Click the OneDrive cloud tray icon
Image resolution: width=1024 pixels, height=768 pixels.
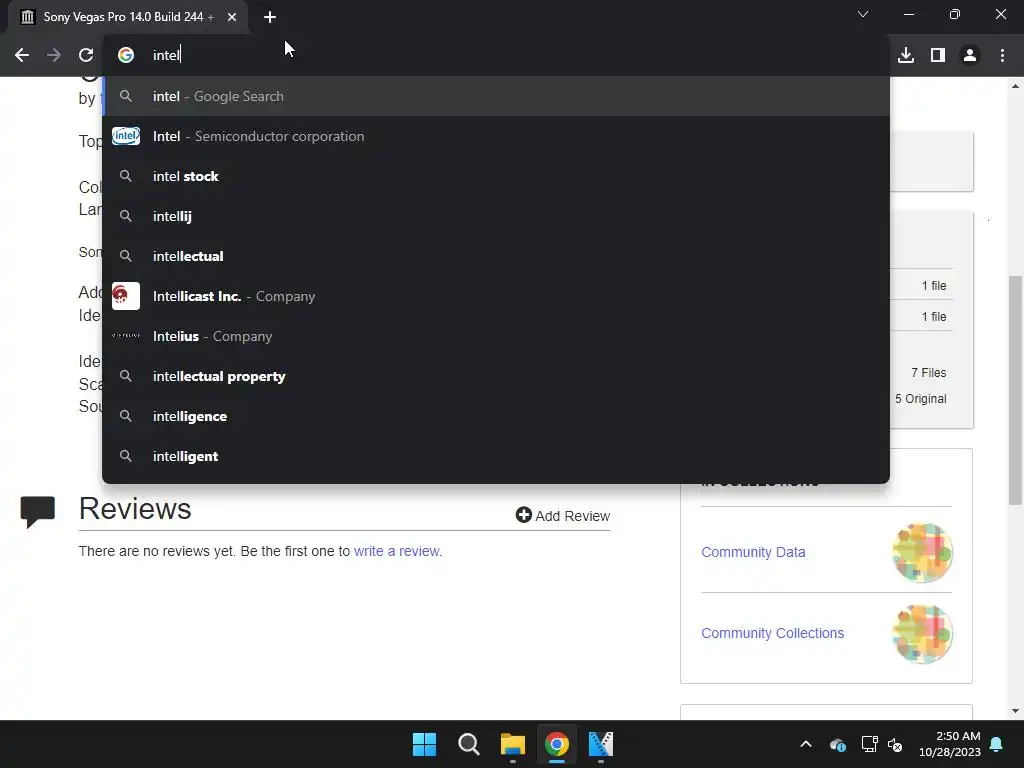point(838,744)
